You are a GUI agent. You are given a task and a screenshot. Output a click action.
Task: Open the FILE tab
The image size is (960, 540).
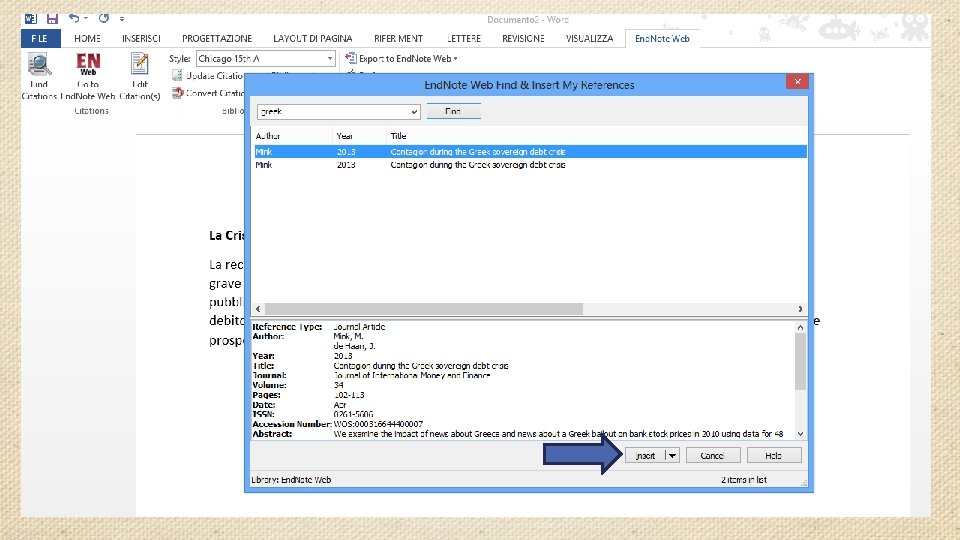click(x=40, y=39)
